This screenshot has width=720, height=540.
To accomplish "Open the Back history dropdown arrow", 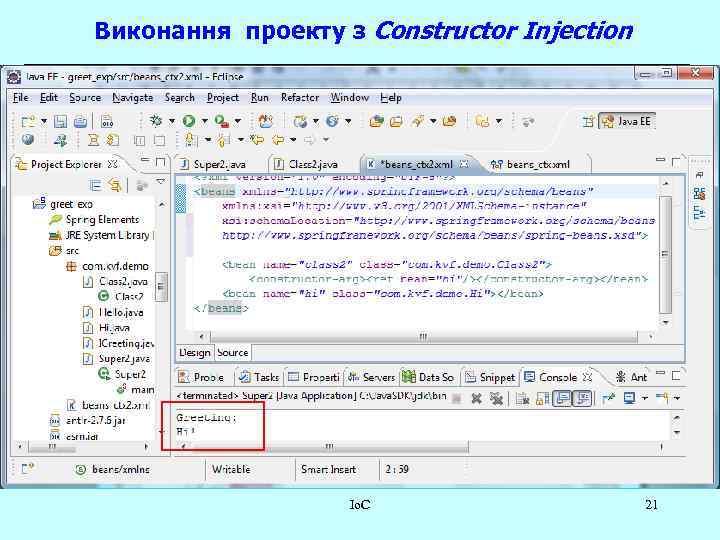I will coord(293,140).
